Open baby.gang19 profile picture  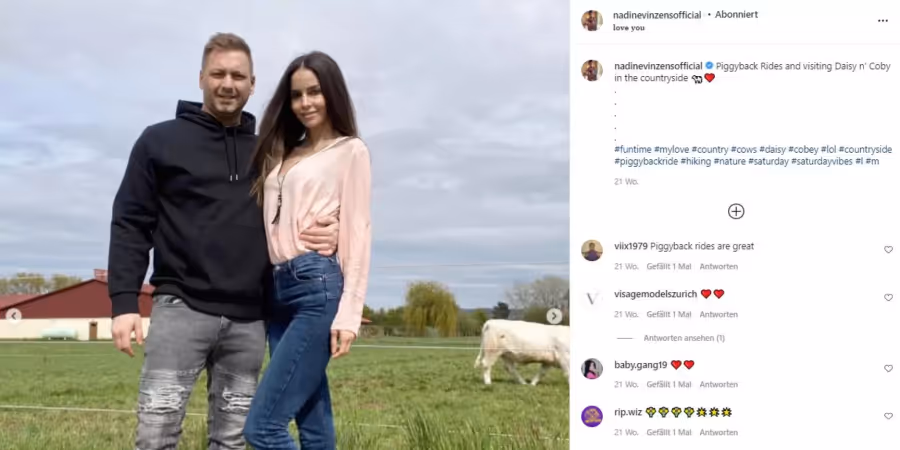592,368
